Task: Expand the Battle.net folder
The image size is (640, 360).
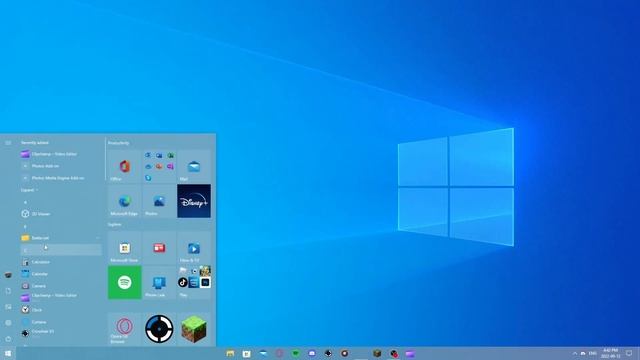Action: tap(61, 238)
